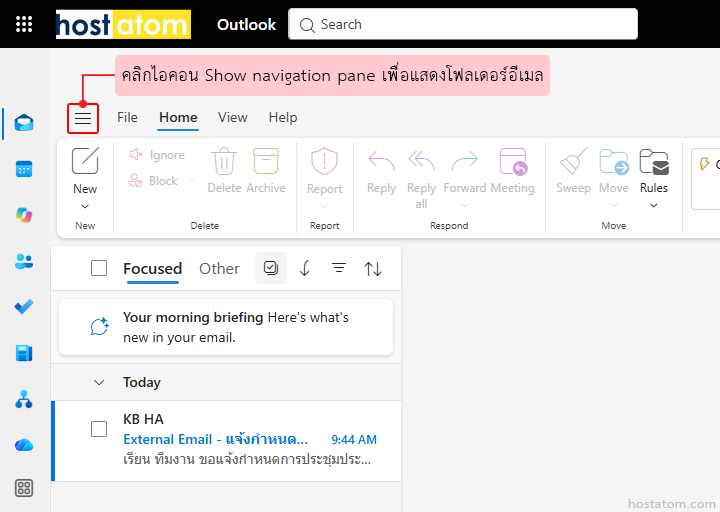Click the Outlook title text
This screenshot has height=512, width=720.
pos(247,24)
